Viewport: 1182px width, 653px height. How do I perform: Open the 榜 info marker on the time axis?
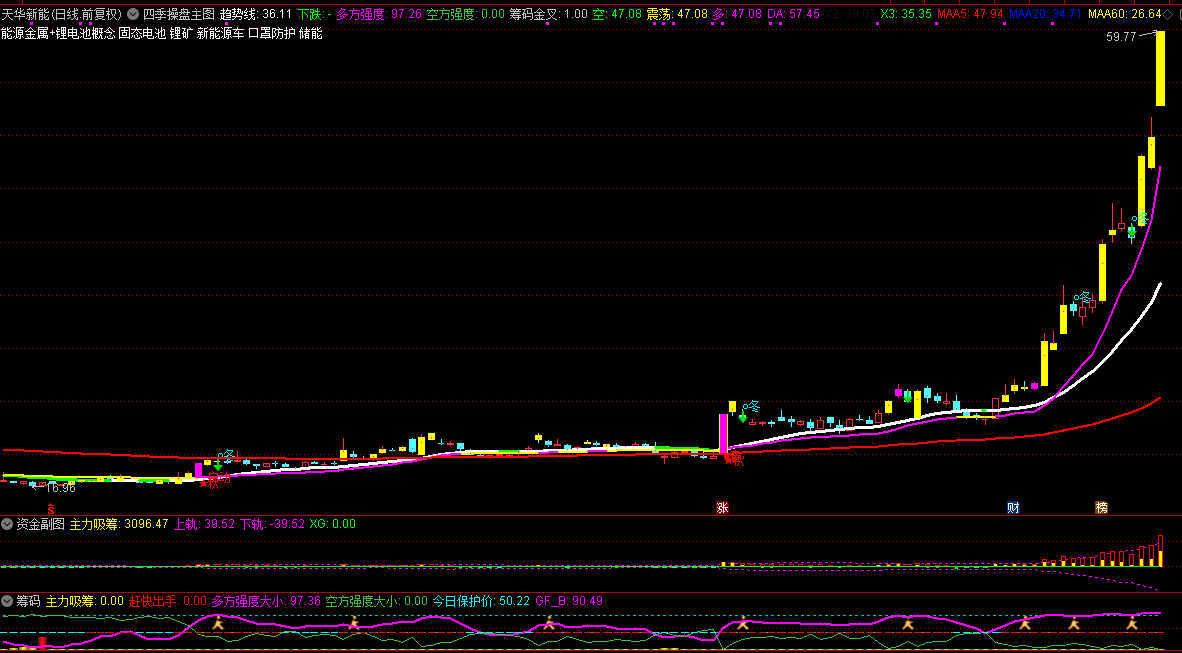pos(1102,508)
